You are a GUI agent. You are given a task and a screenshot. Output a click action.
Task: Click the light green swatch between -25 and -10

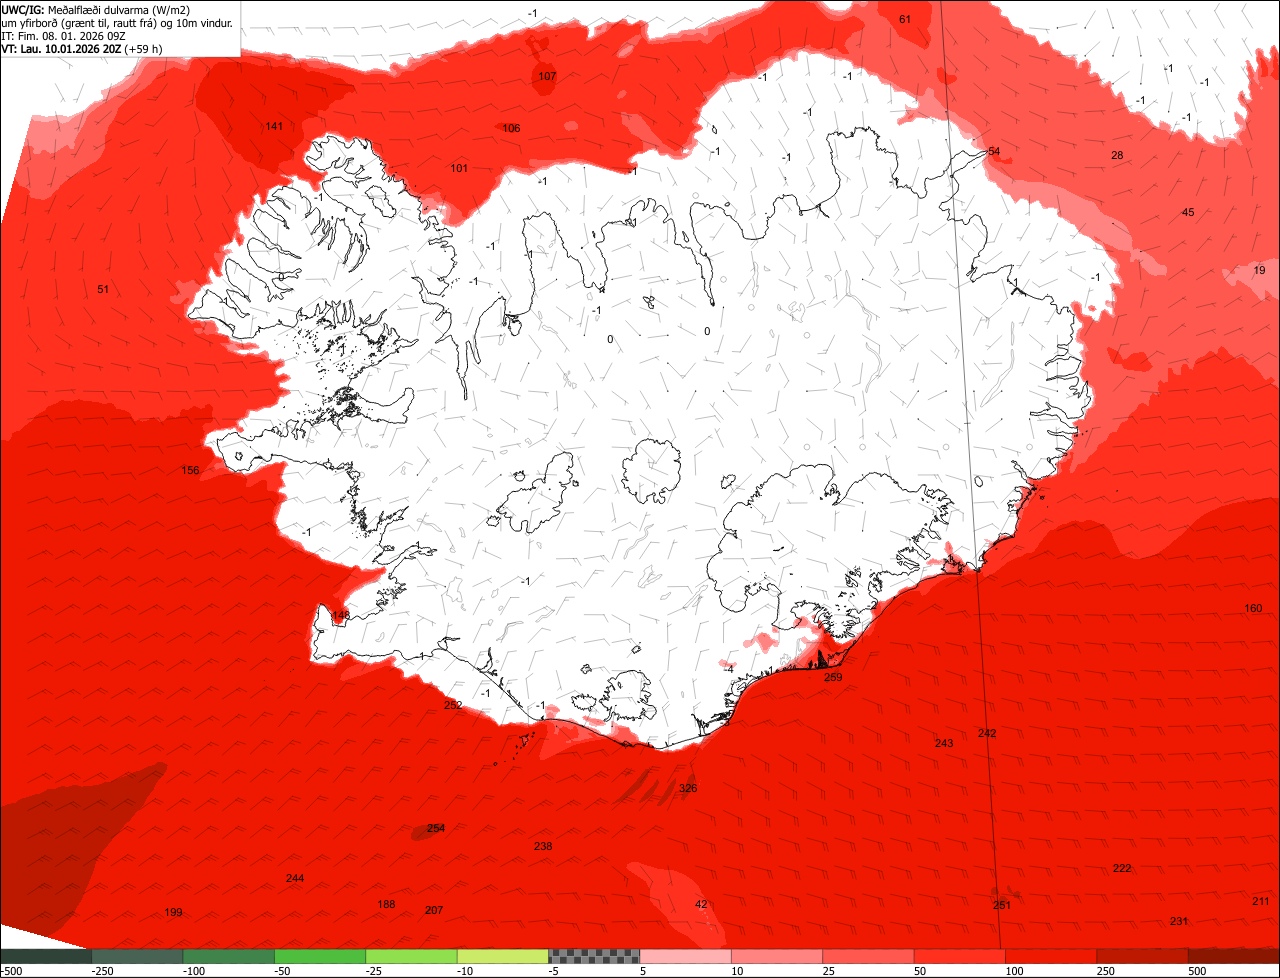[411, 955]
